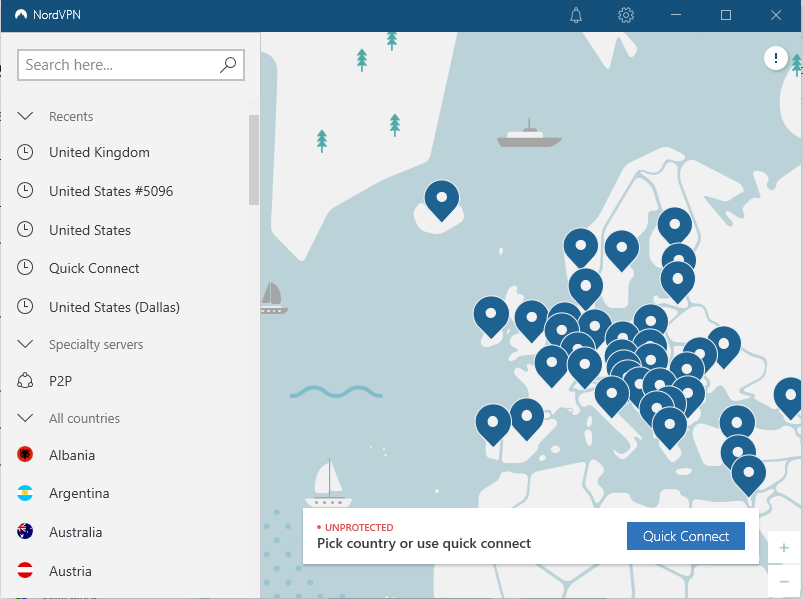803x599 pixels.
Task: Zoom out of the map with minus
Action: pyautogui.click(x=784, y=582)
